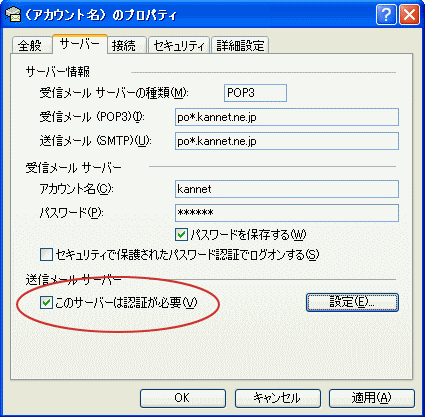The width and height of the screenshot is (425, 417).
Task: Click the POP3 server type field
Action: 255,93
